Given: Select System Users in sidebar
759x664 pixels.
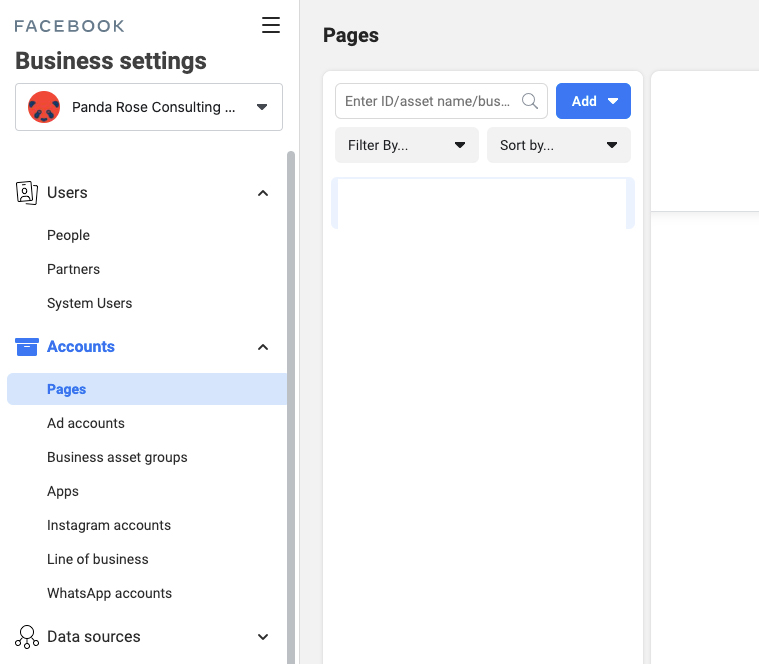Looking at the screenshot, I should pyautogui.click(x=89, y=303).
